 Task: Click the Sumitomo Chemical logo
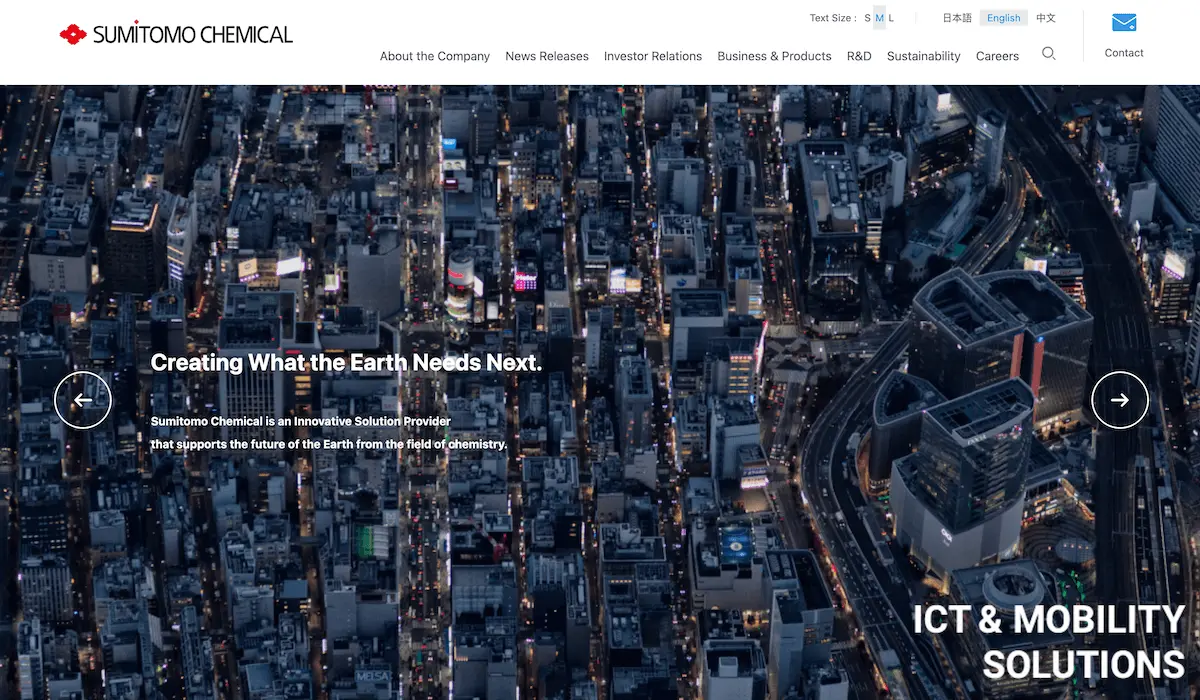click(x=176, y=34)
